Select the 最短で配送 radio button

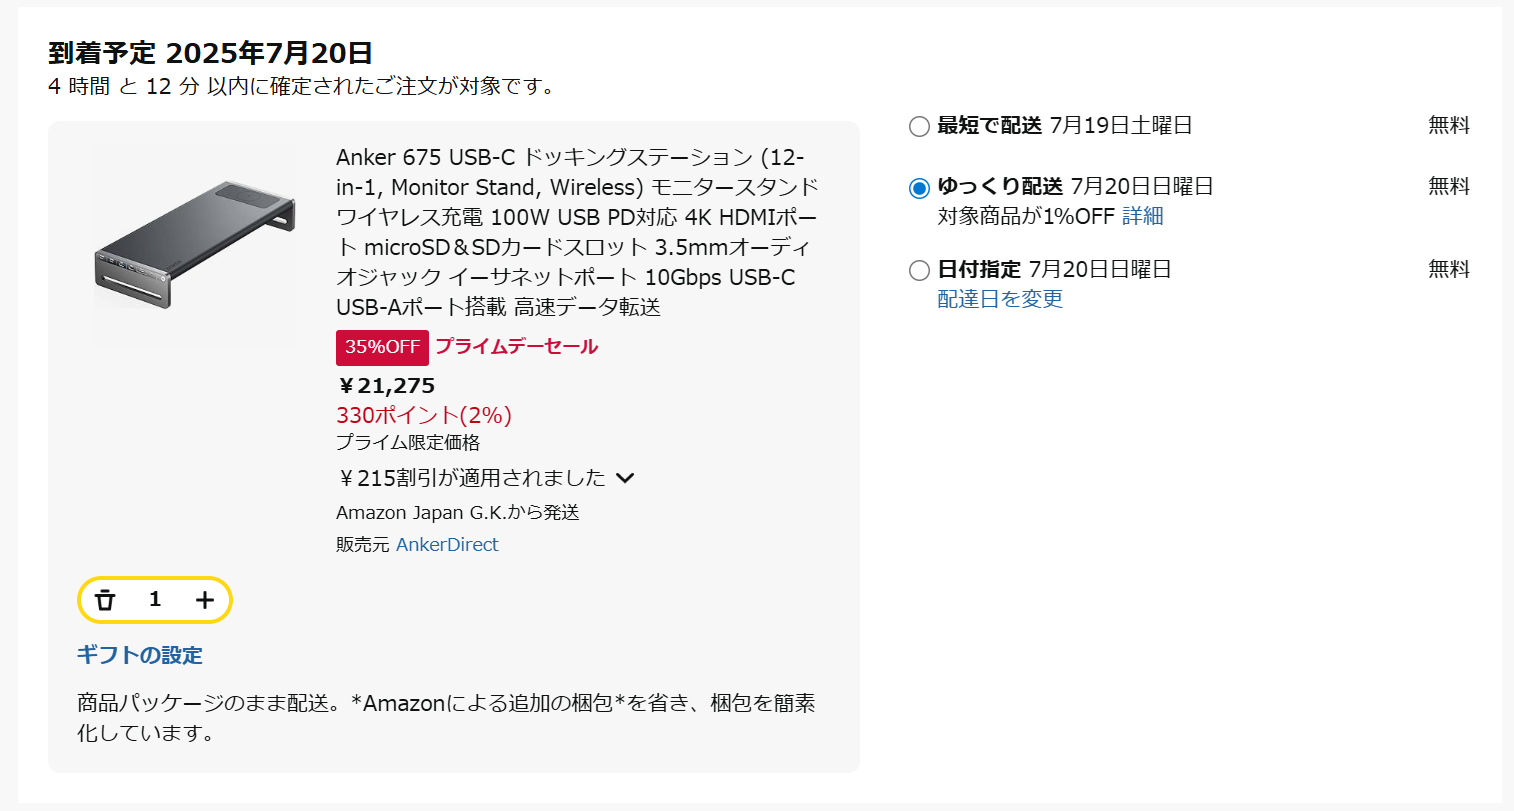pos(919,127)
